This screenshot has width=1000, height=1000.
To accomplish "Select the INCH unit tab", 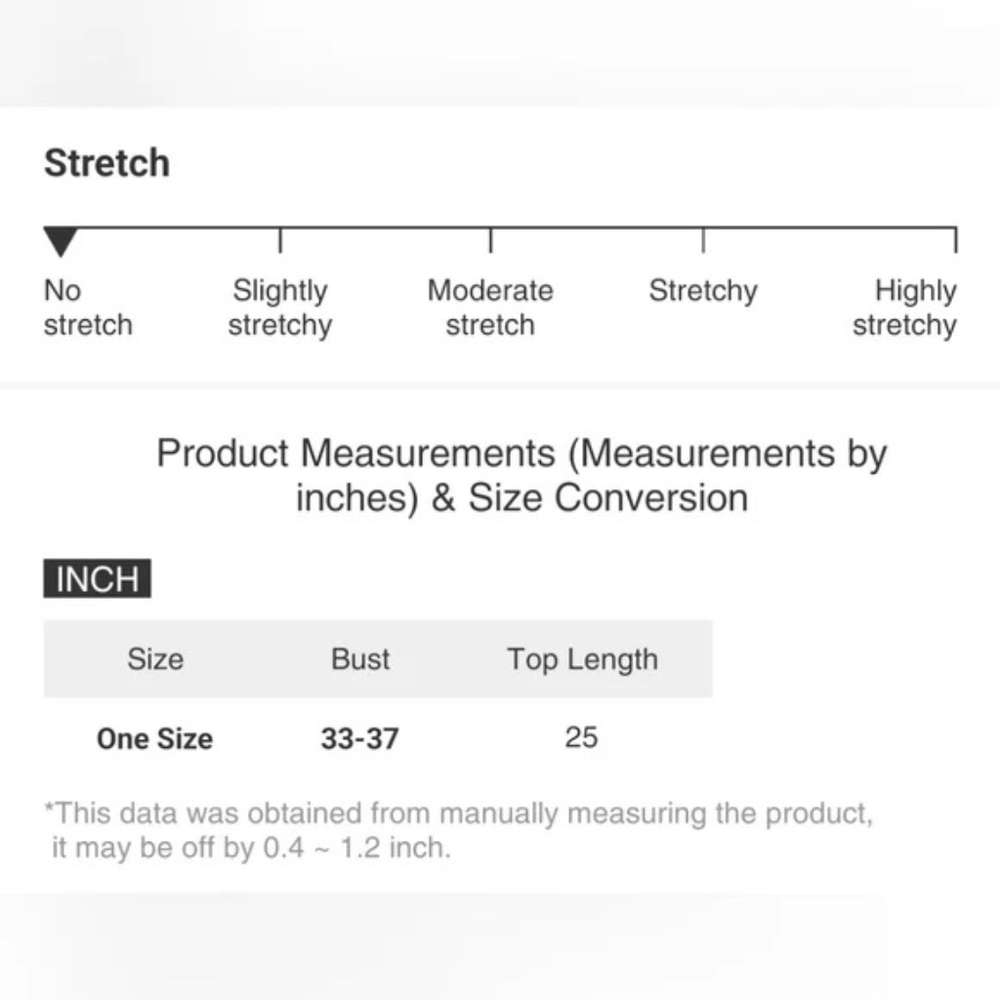I will (97, 578).
